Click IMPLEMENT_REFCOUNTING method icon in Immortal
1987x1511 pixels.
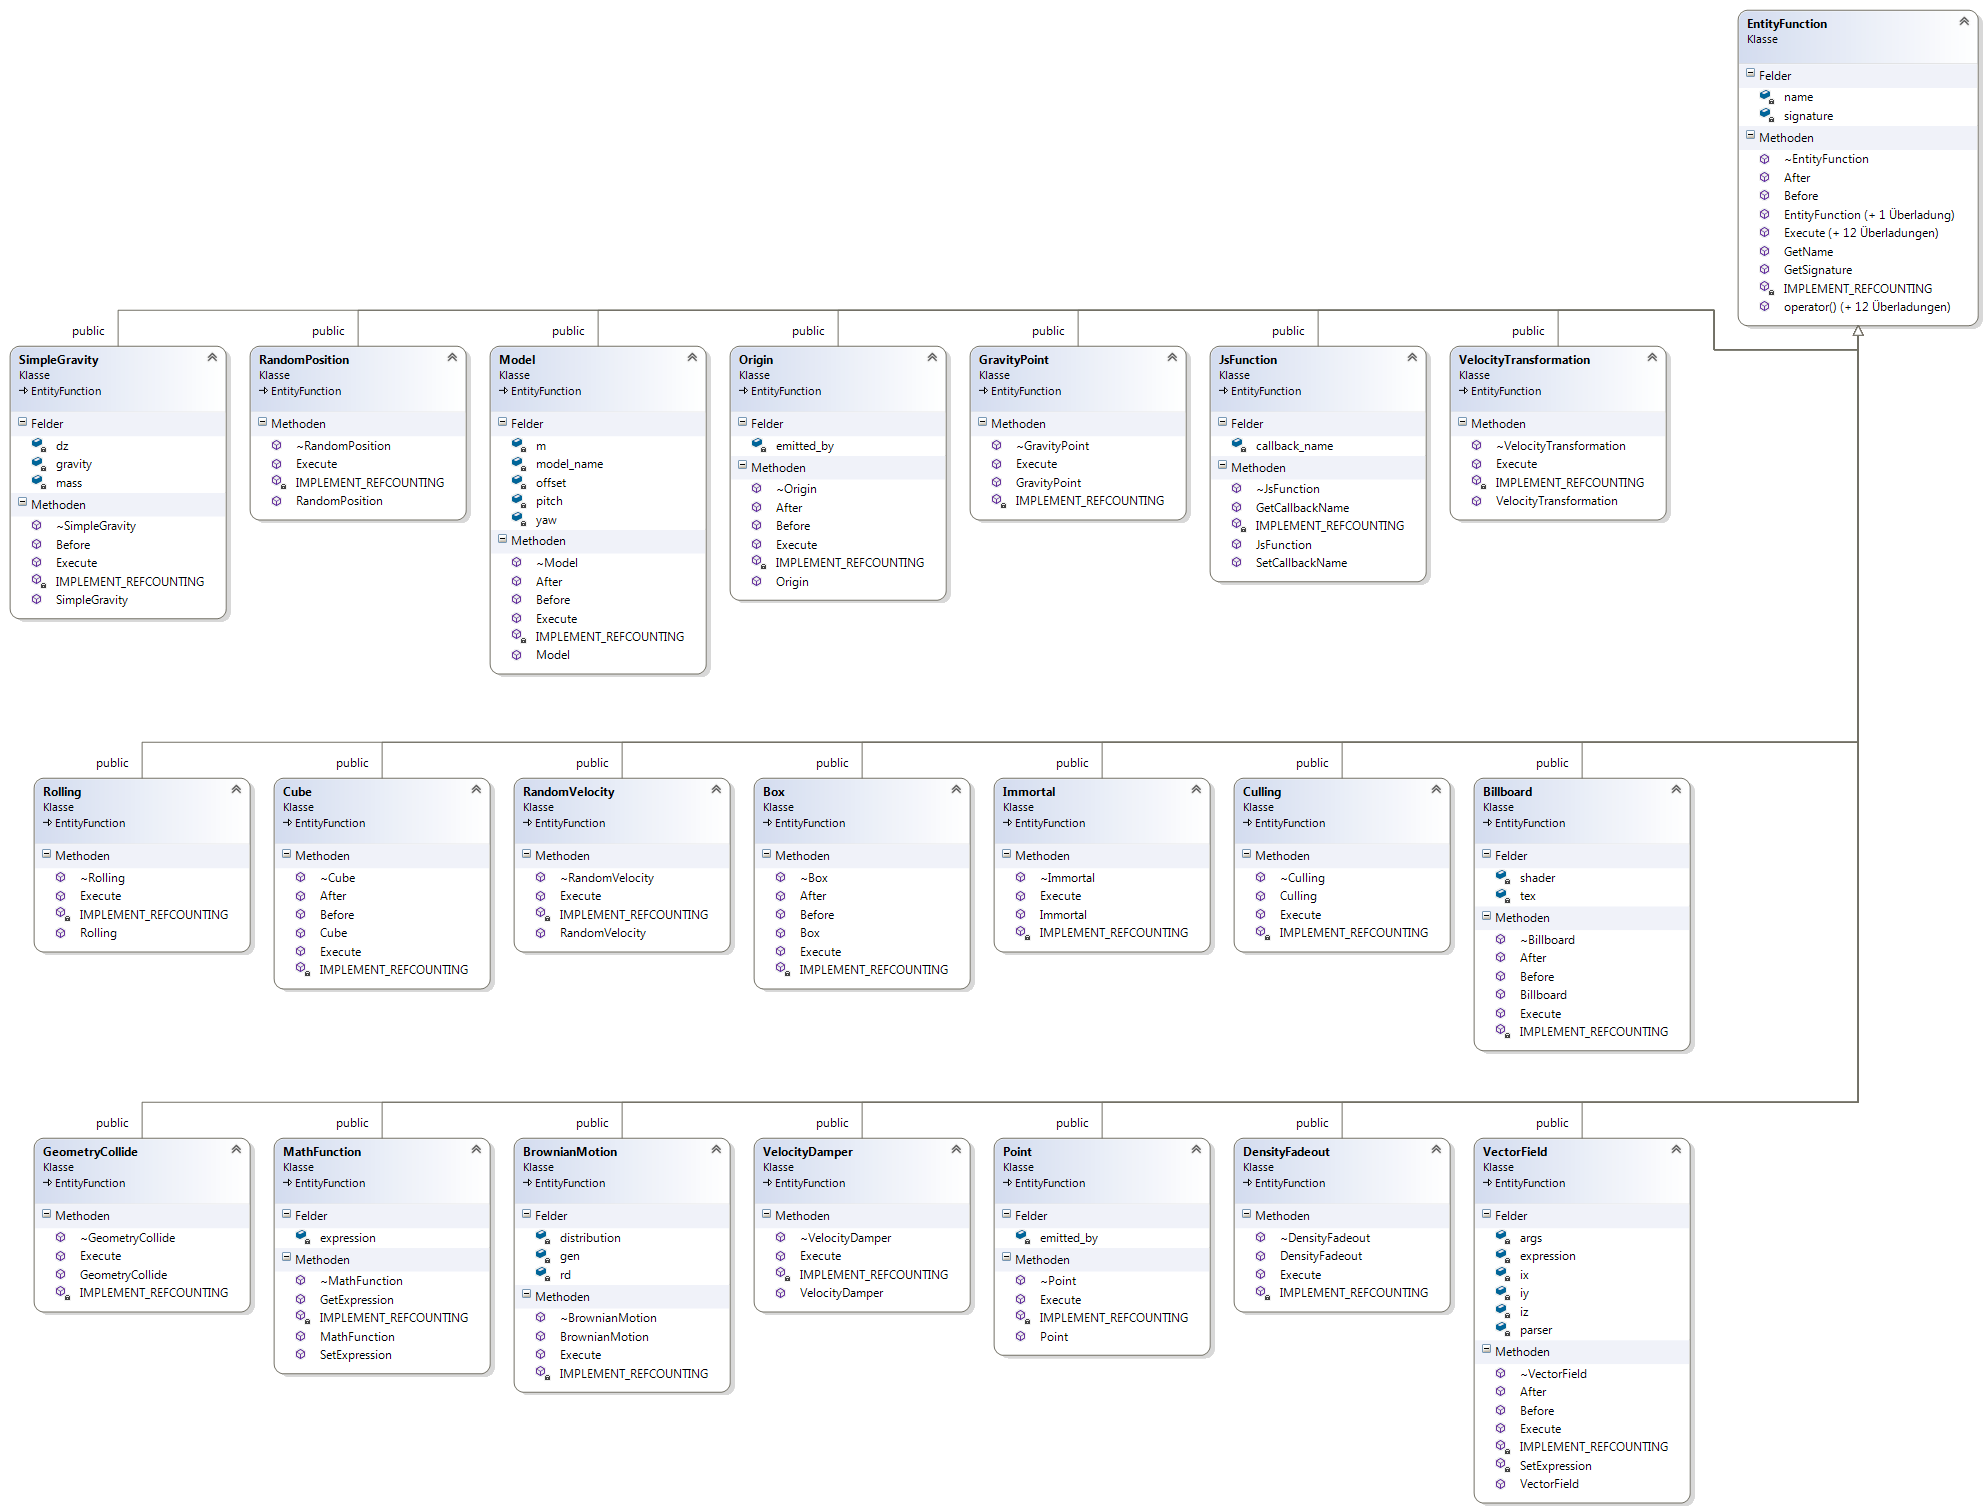(1022, 932)
